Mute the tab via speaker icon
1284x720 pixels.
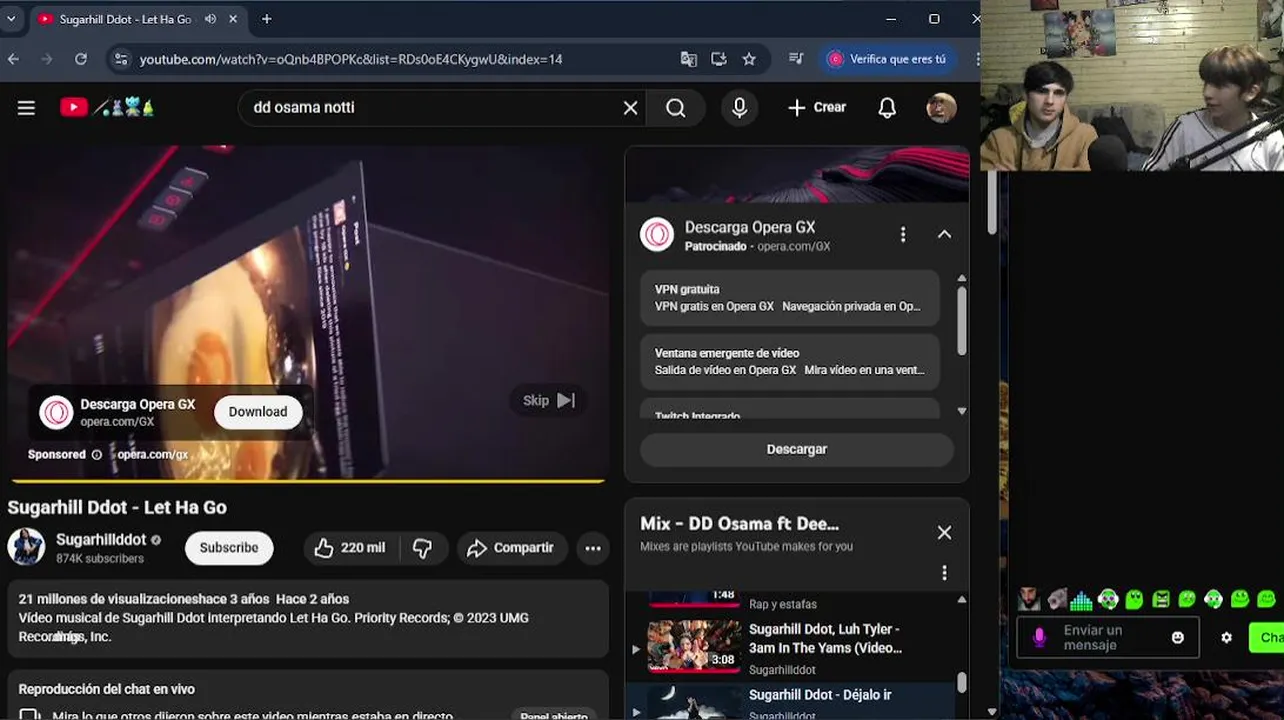point(211,19)
